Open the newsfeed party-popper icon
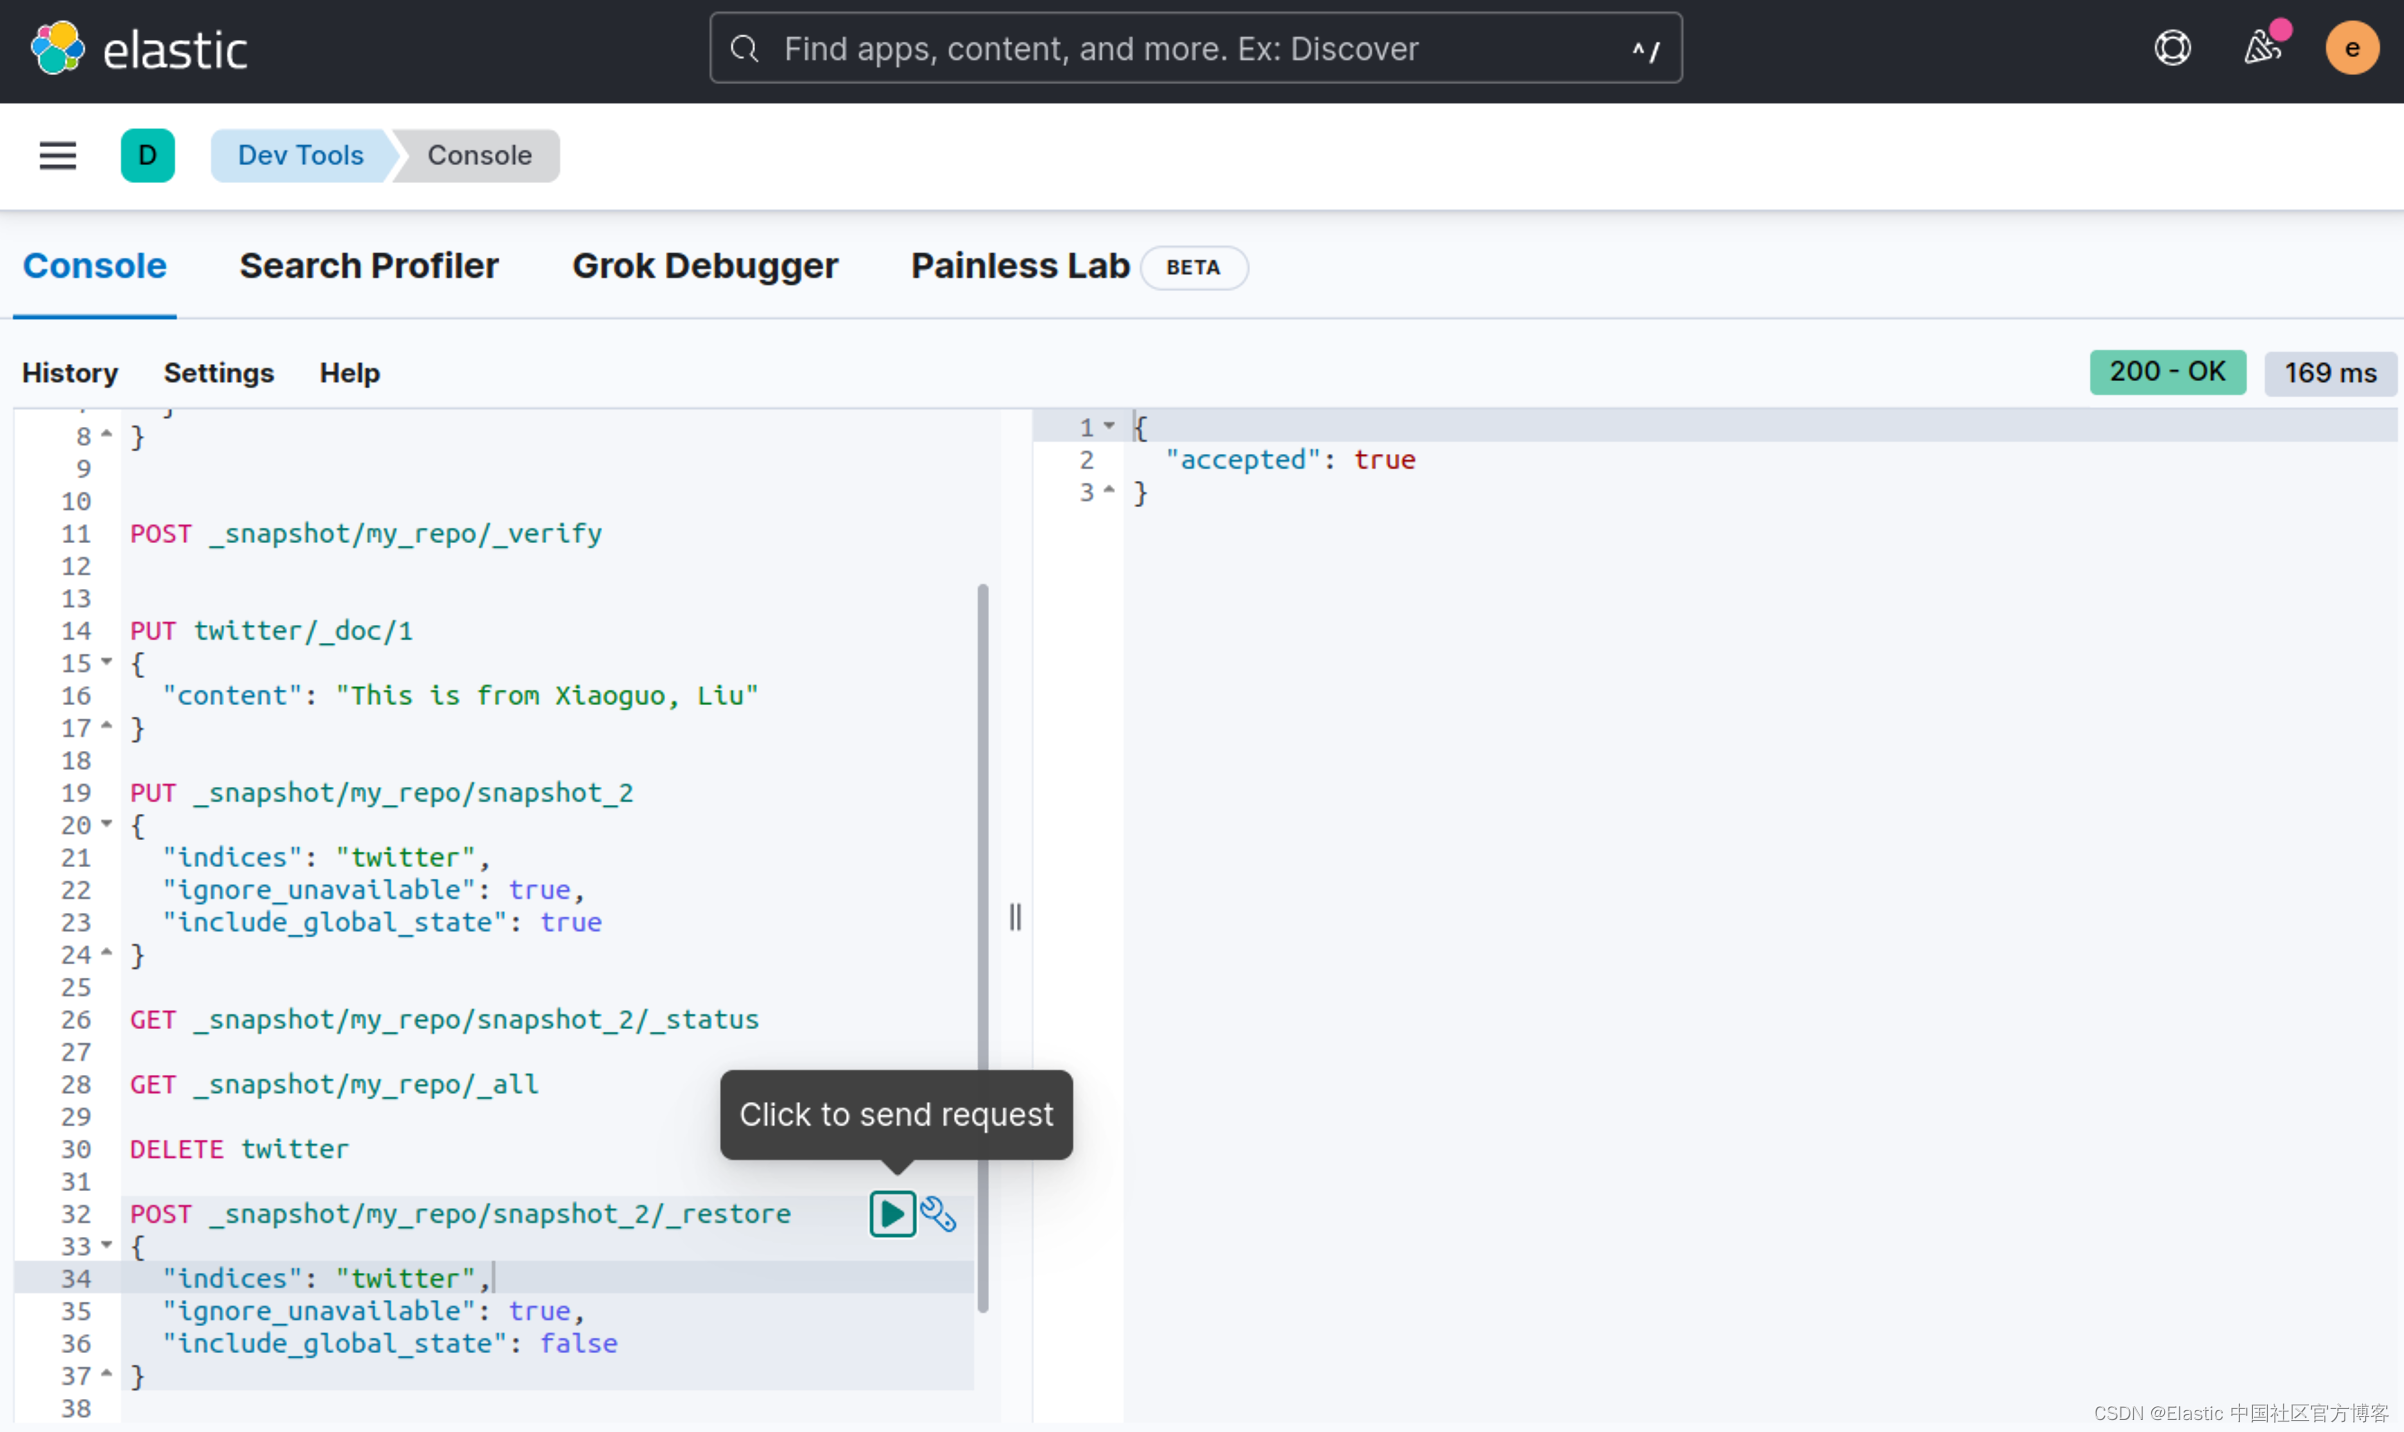 tap(2262, 47)
